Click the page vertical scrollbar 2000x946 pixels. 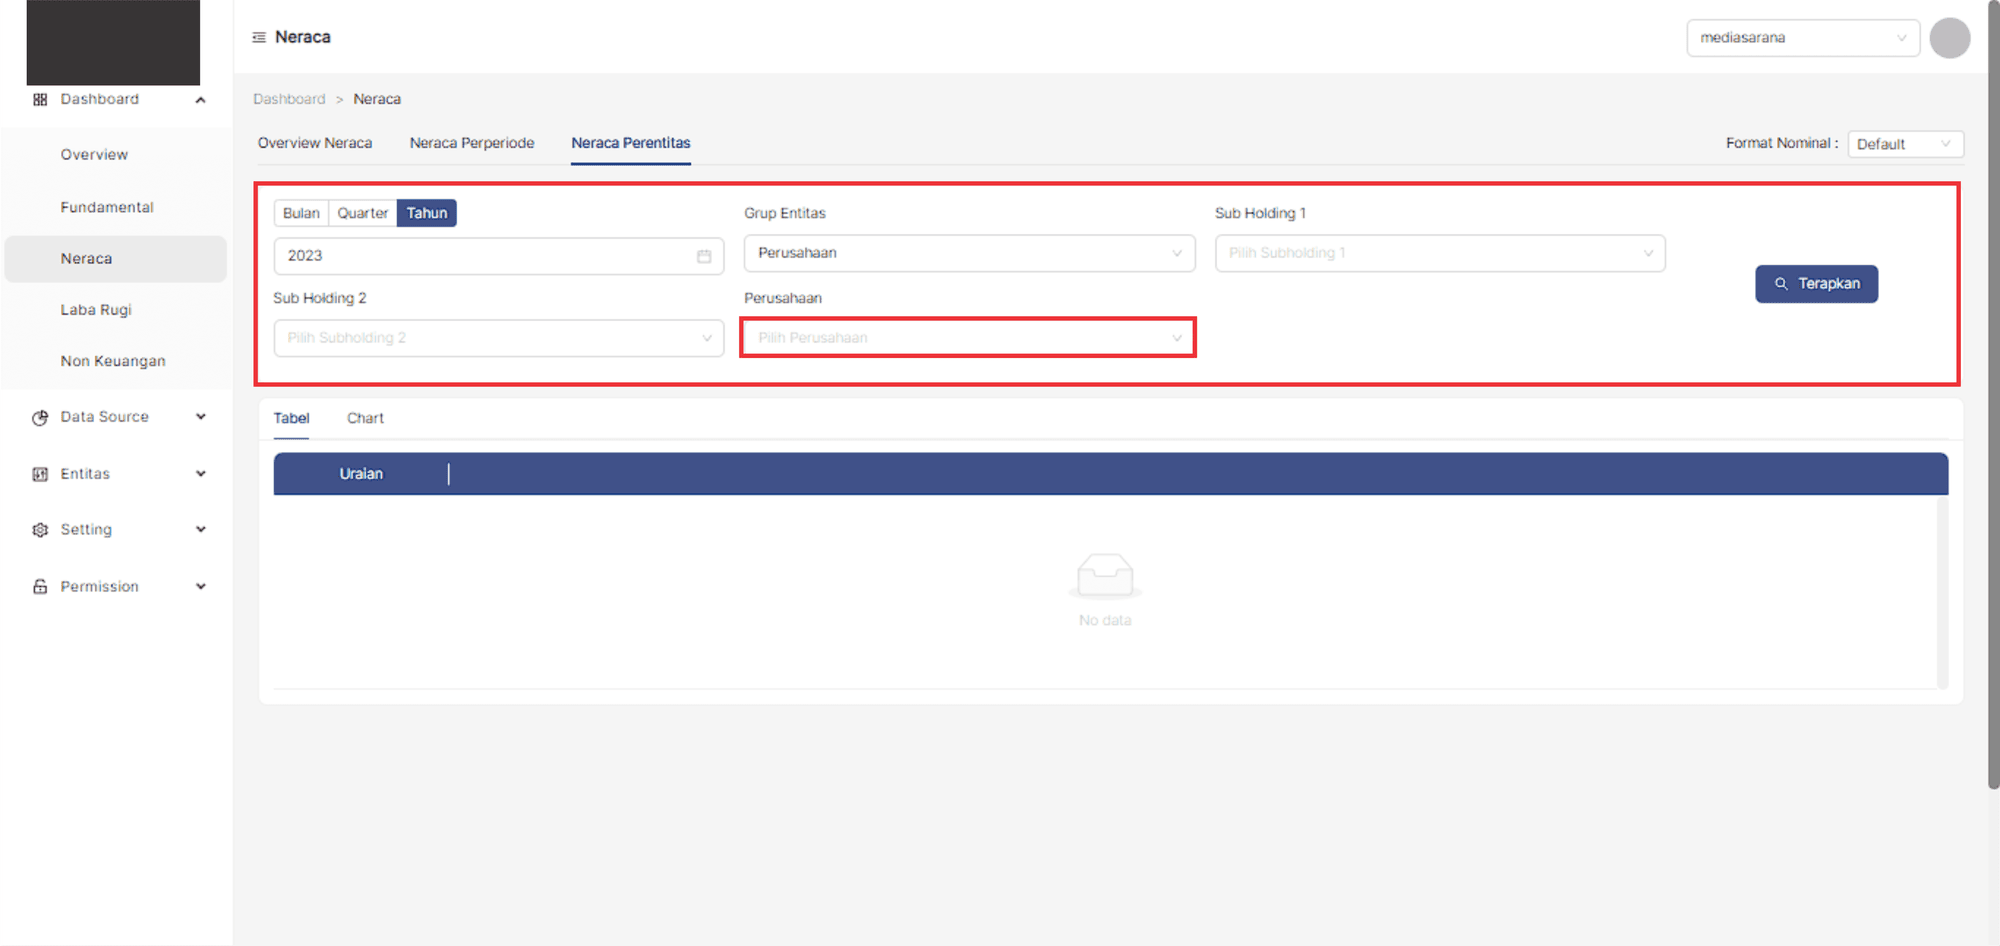click(x=1993, y=400)
